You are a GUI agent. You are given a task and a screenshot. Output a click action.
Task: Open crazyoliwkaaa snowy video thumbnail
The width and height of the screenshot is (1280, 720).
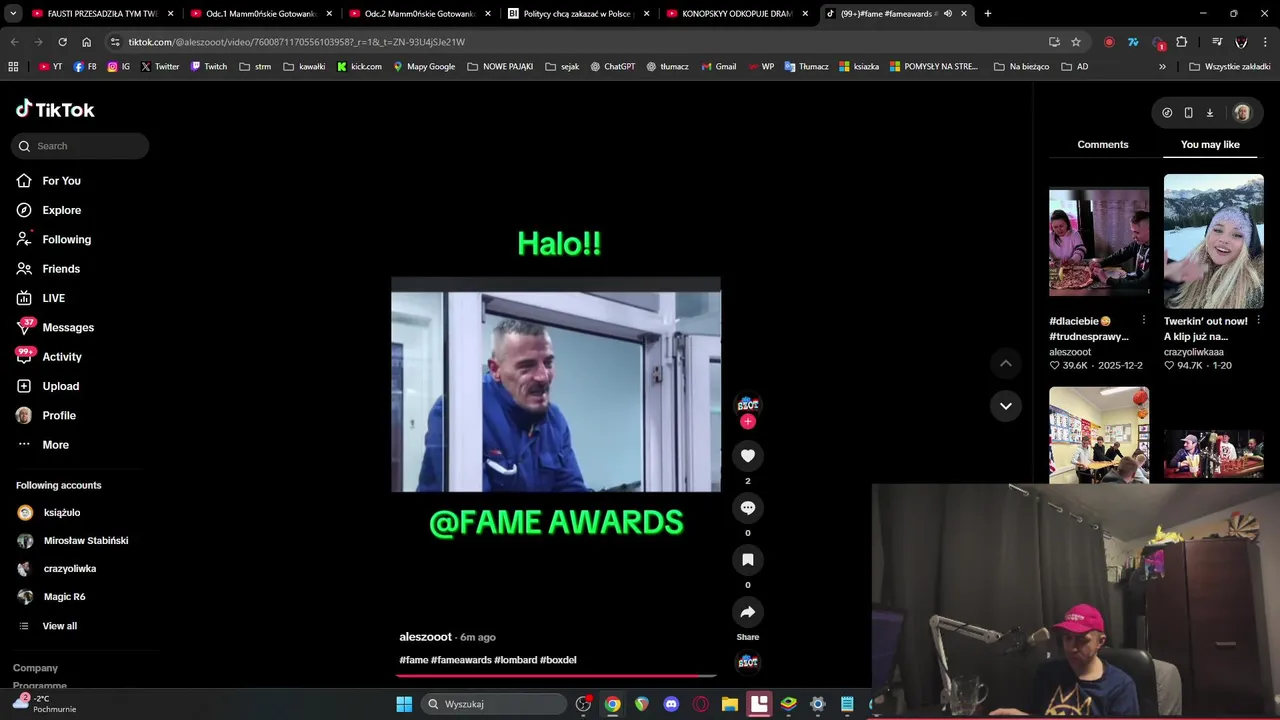[1213, 241]
